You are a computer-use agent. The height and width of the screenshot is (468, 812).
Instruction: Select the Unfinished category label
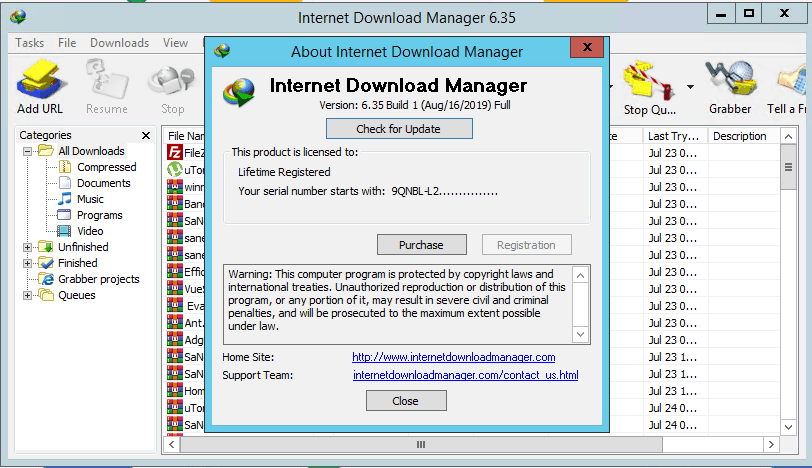tap(83, 247)
